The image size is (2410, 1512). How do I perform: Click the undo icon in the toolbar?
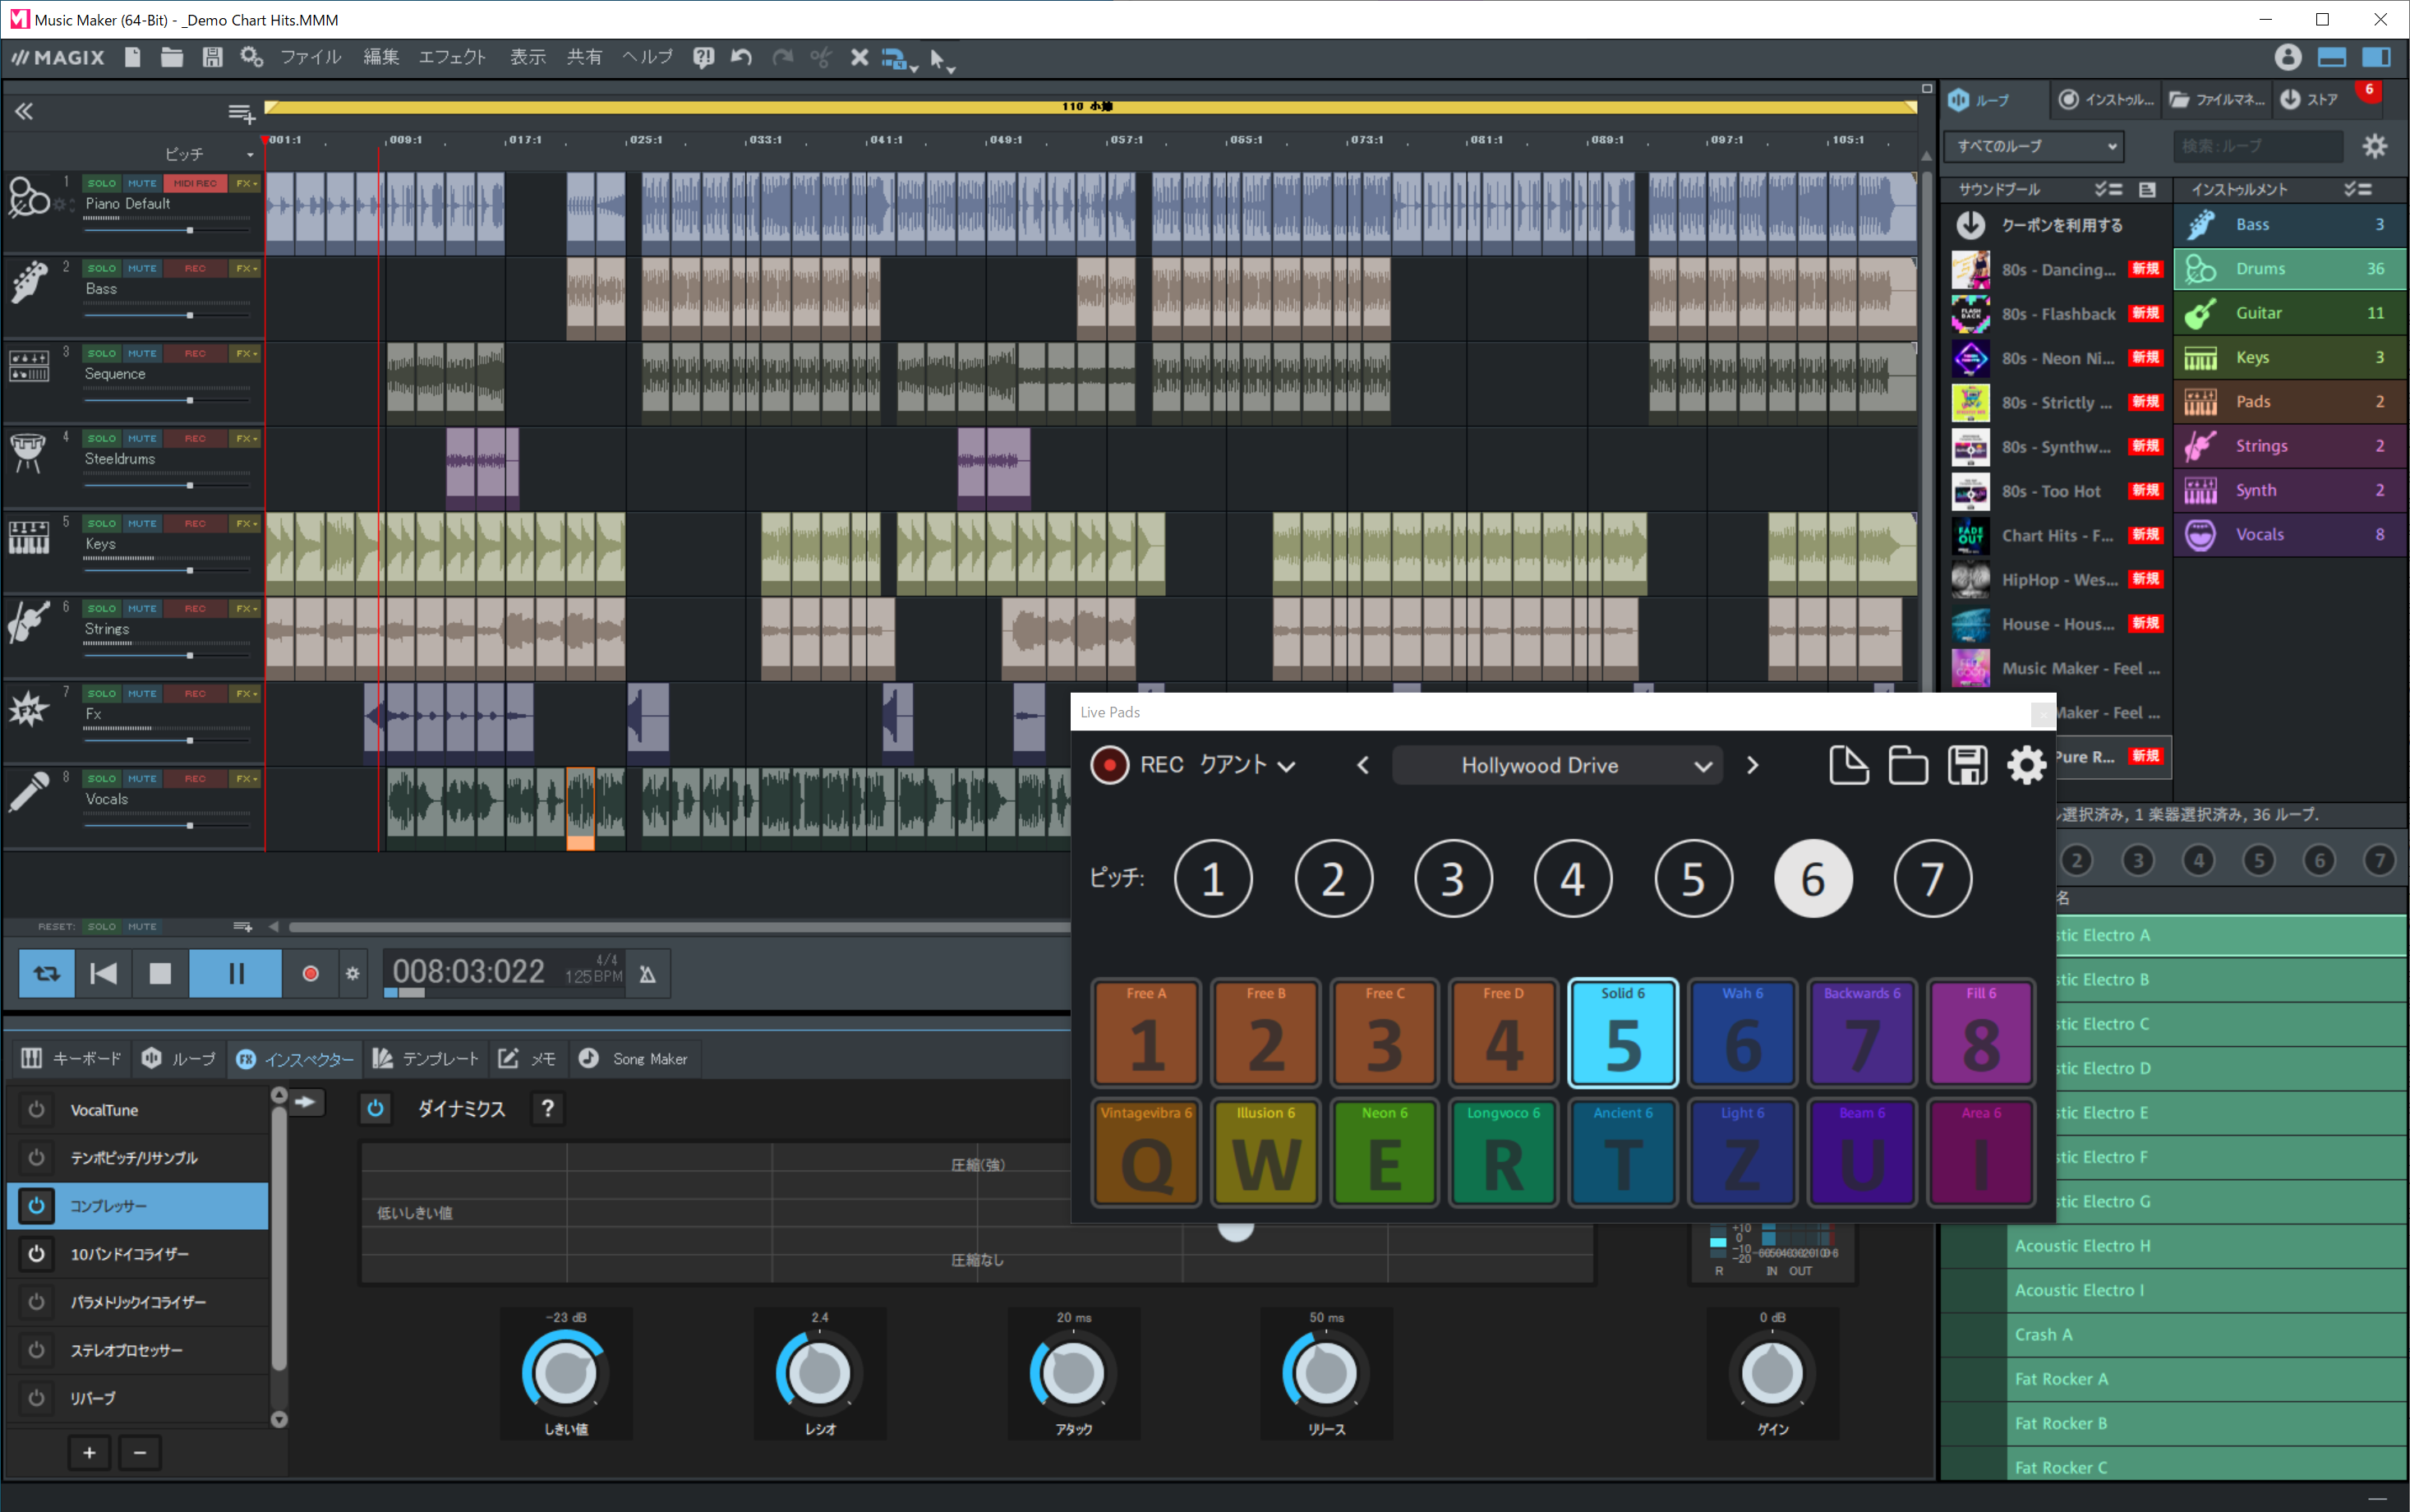click(x=740, y=57)
